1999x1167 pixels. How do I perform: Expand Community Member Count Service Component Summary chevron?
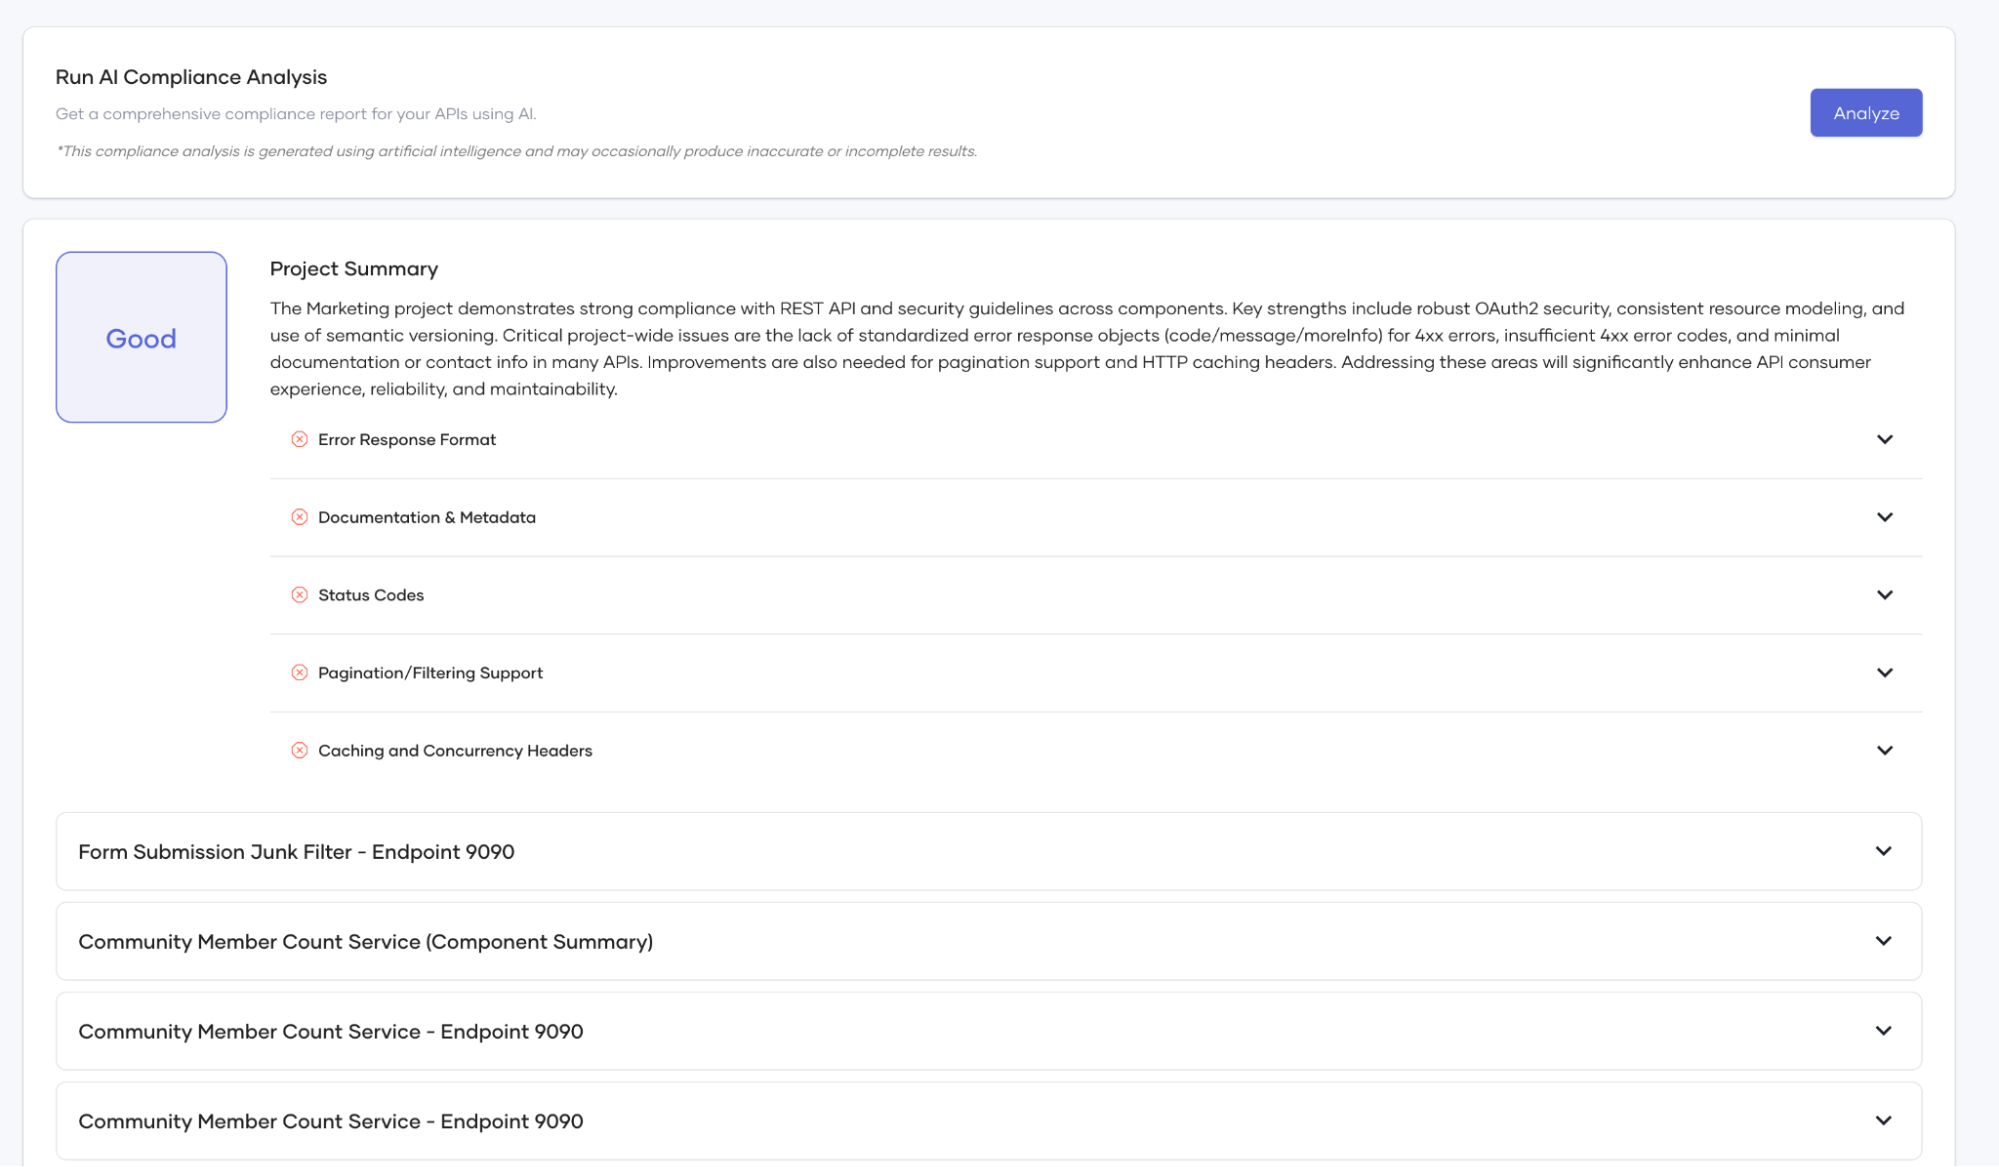(x=1883, y=941)
